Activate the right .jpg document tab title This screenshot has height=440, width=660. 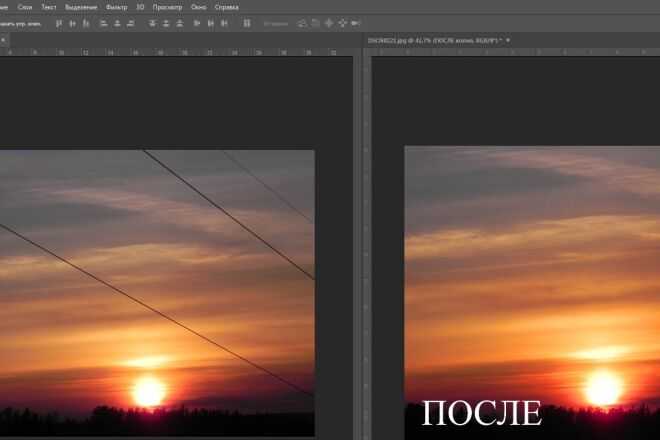[434, 41]
